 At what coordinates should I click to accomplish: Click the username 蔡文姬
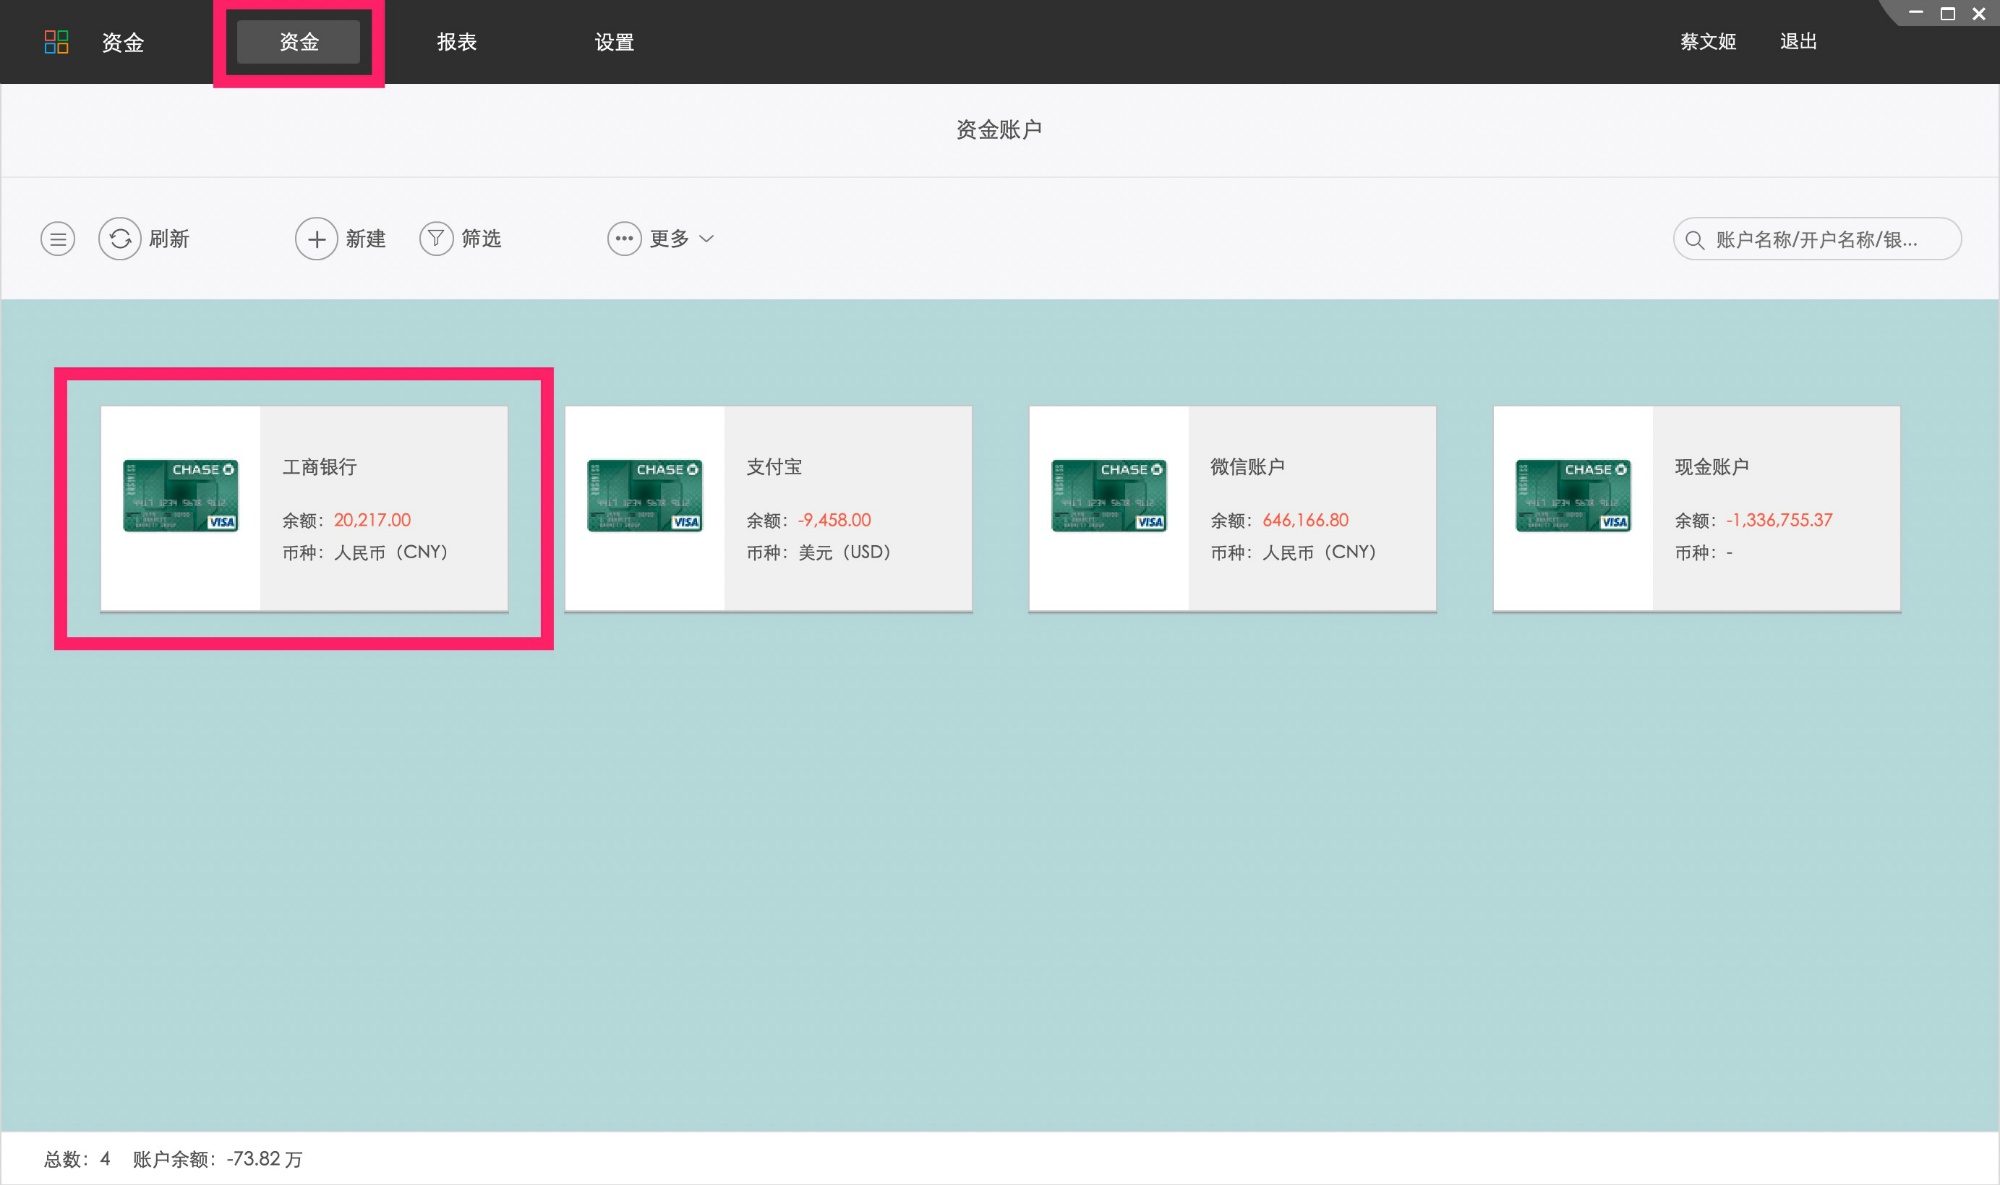point(1708,42)
